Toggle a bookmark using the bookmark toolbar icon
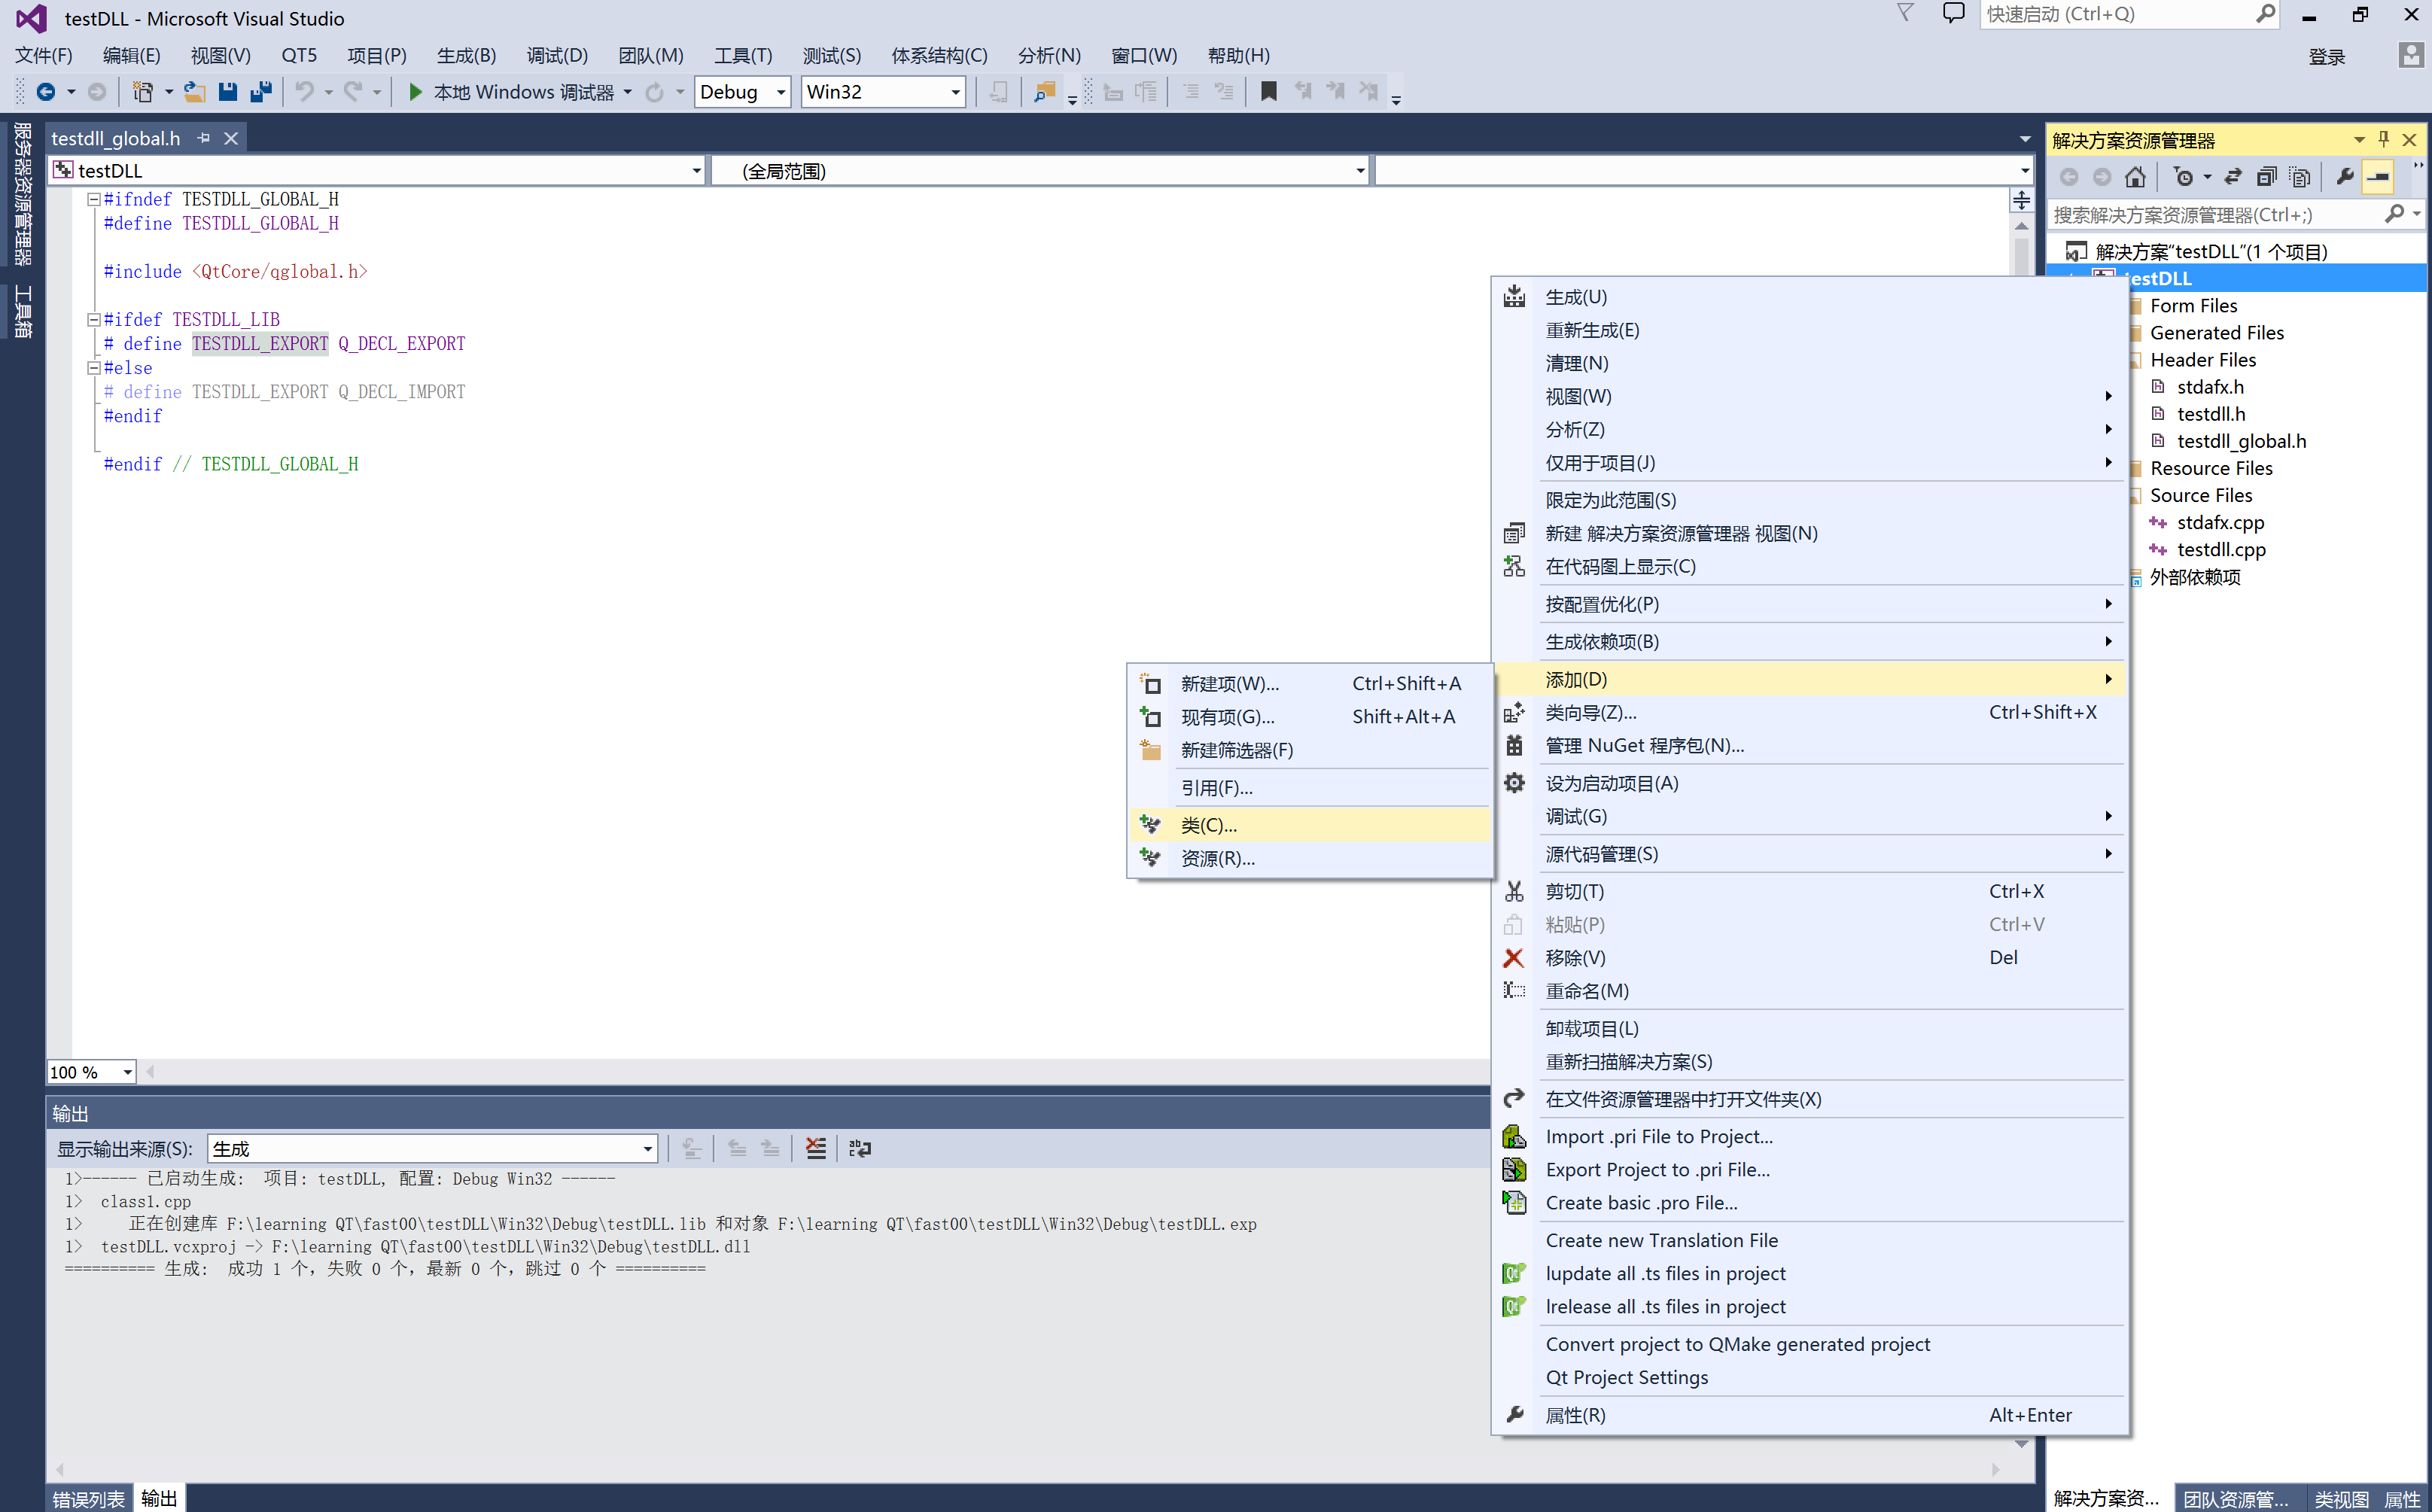This screenshot has width=2432, height=1512. 1268,91
